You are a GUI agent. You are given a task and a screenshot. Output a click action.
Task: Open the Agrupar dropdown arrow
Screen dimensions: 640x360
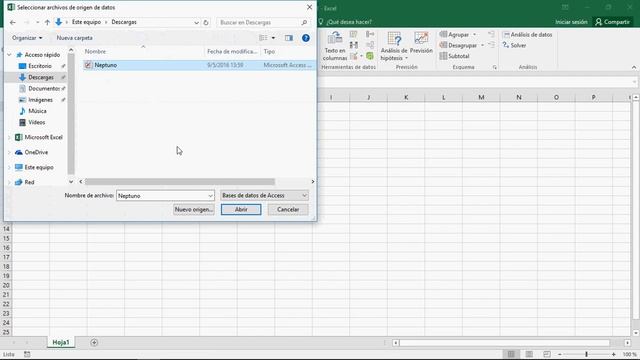(474, 35)
